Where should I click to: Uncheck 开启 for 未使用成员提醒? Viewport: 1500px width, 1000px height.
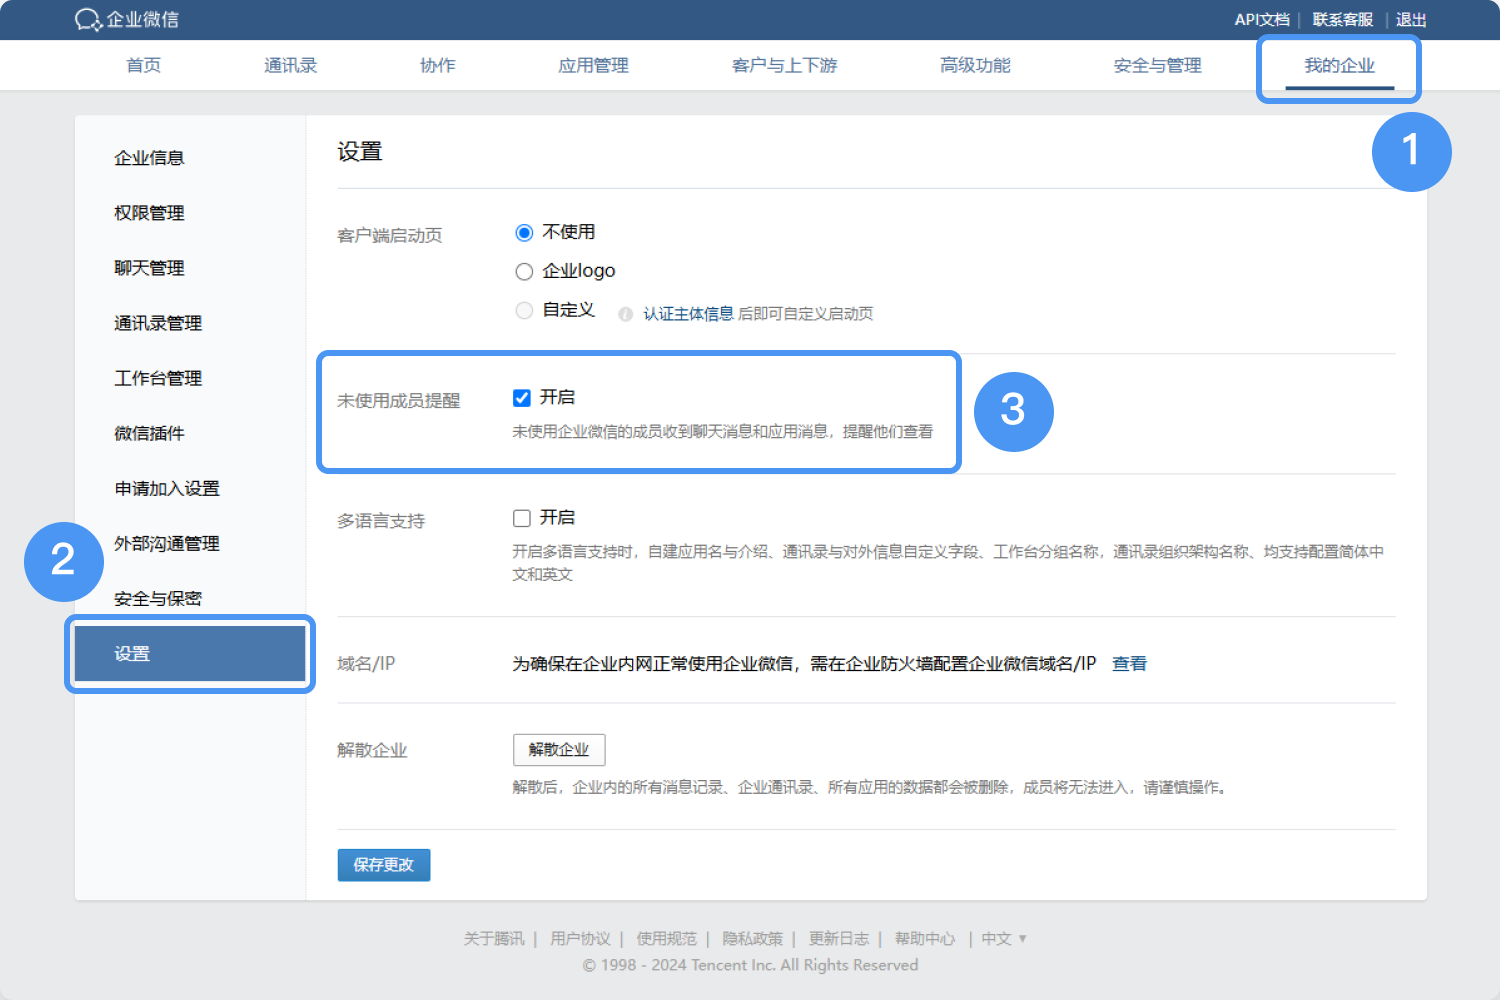point(521,398)
